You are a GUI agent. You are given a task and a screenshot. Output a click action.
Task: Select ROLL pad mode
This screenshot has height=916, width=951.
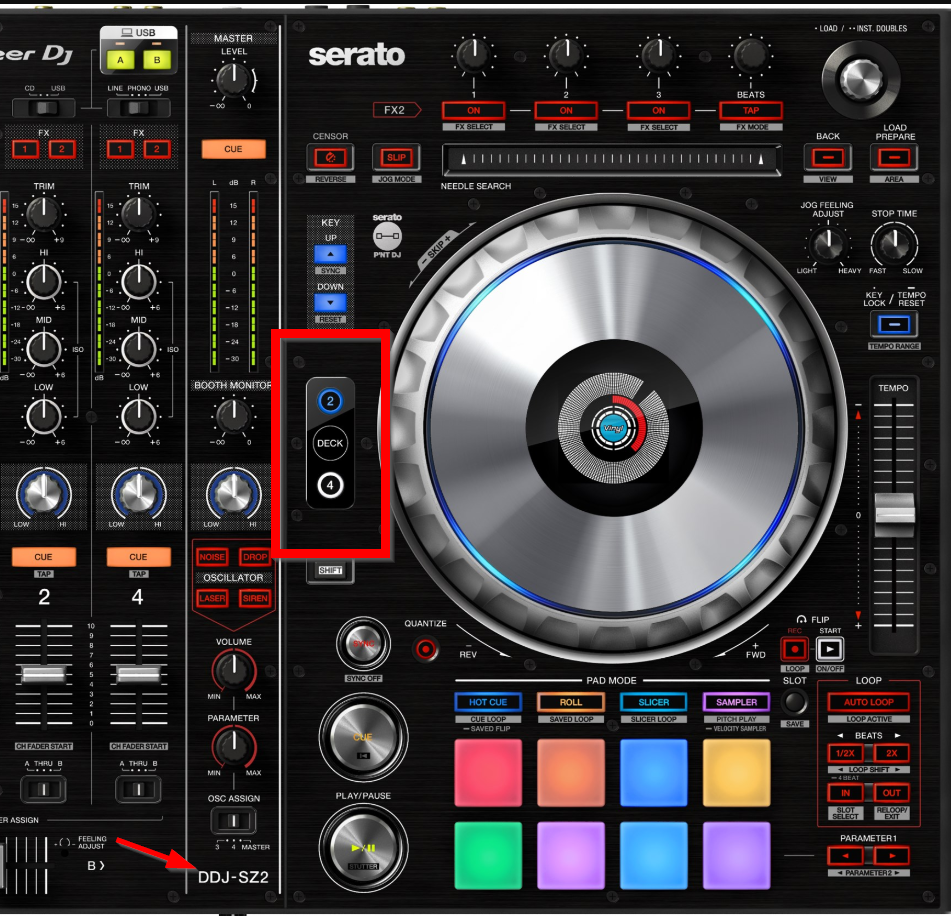pyautogui.click(x=571, y=702)
